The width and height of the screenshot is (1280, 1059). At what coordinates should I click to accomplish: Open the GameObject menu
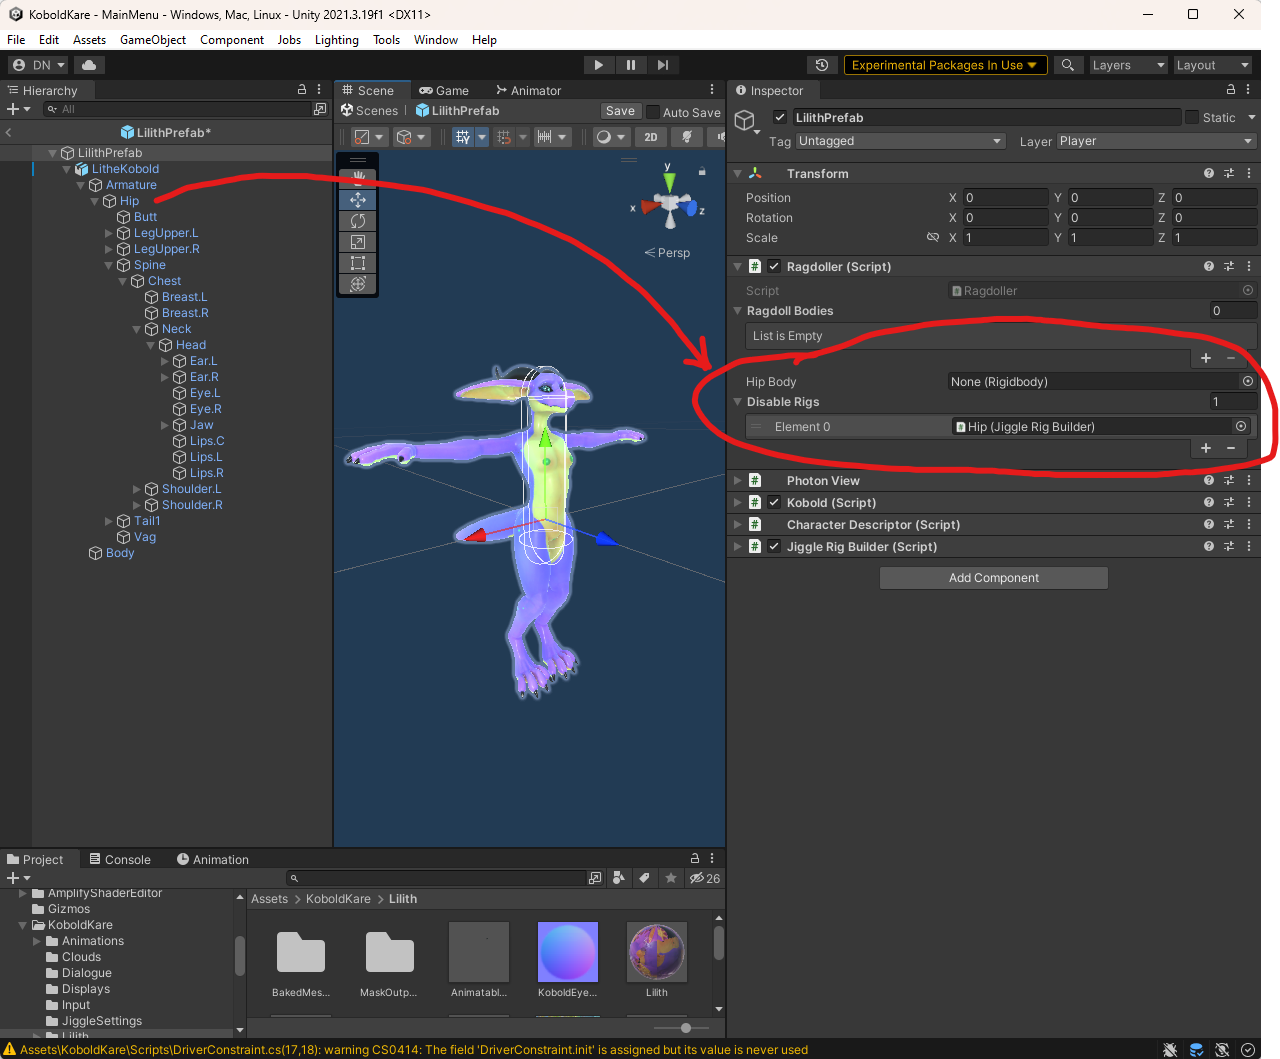tap(153, 40)
